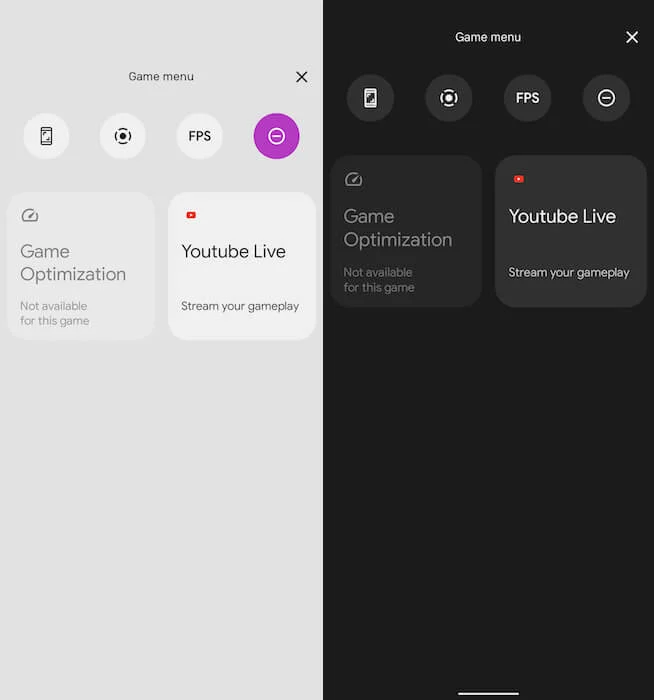Image resolution: width=654 pixels, height=700 pixels.
Task: Open the Game Optimization card in the light menu
Action: [81, 266]
